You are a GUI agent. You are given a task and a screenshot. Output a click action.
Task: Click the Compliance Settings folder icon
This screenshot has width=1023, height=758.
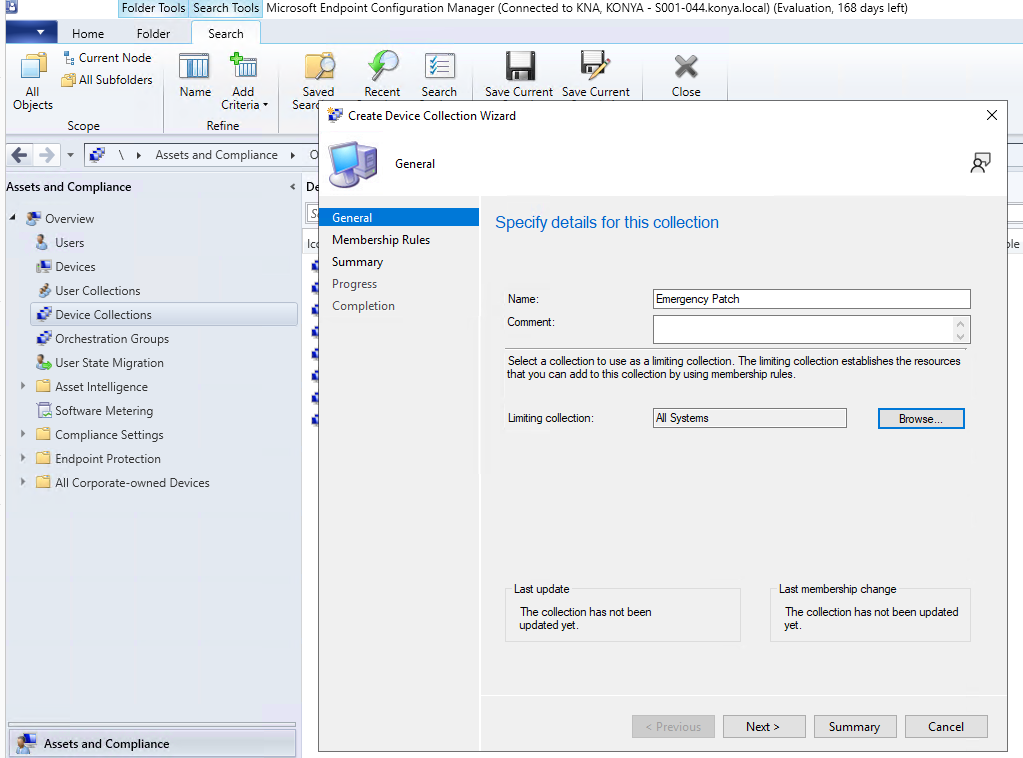coord(43,434)
